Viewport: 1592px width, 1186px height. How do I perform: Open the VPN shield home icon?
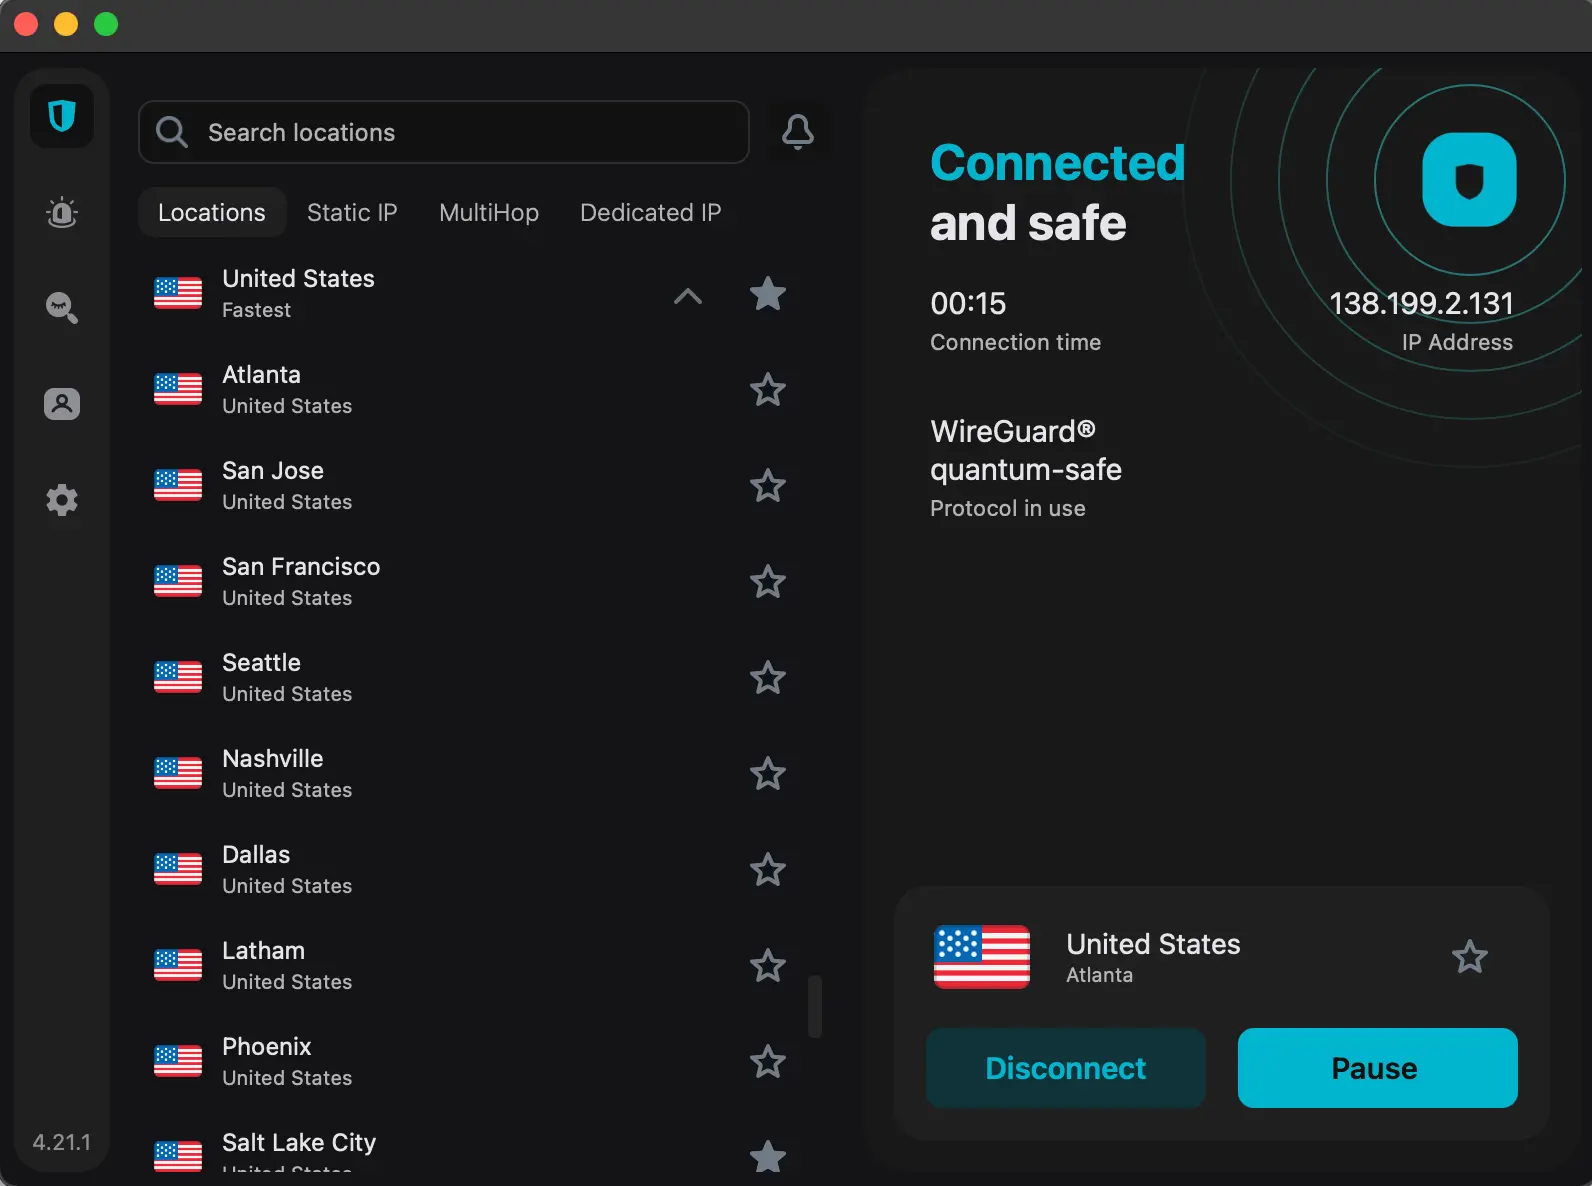(62, 116)
